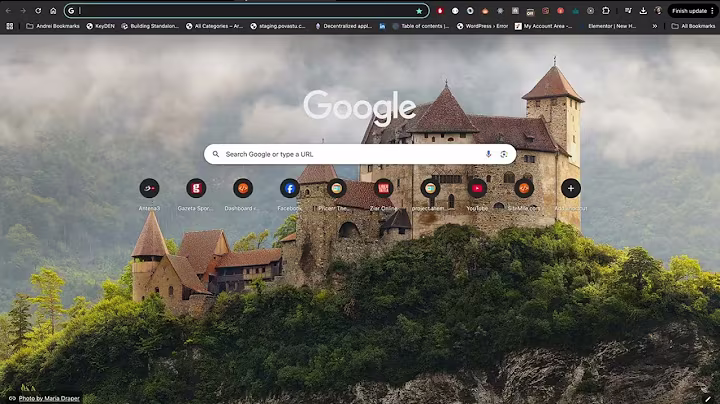
Task: Open the All Categories – Ar... bookmark
Action: tap(214, 26)
